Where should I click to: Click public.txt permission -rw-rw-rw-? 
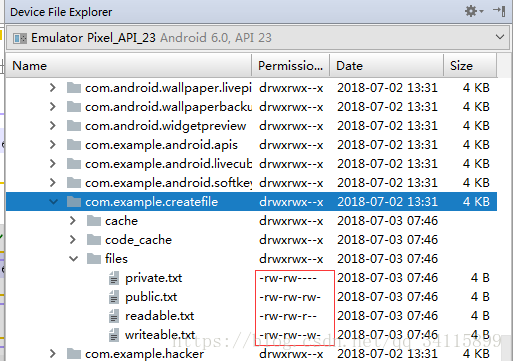[x=290, y=297]
